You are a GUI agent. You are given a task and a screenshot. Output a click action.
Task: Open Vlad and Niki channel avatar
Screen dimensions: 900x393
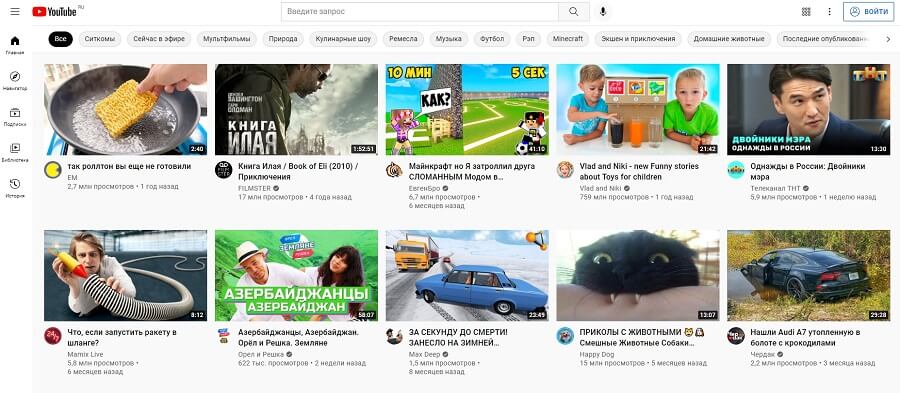click(565, 170)
